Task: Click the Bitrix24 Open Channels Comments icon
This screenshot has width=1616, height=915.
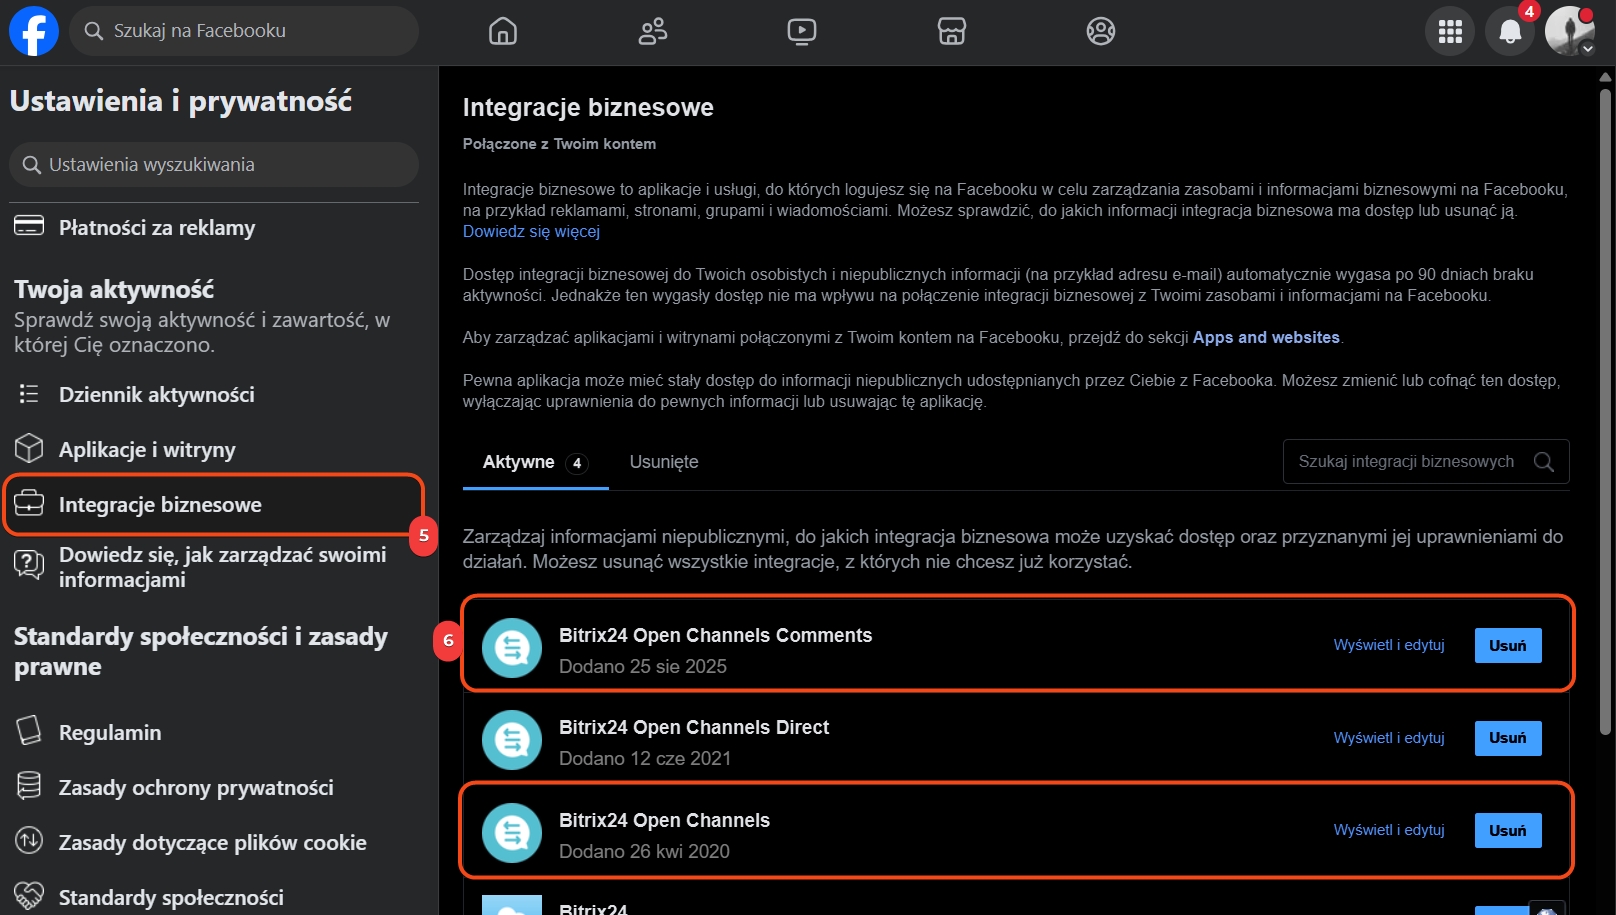Action: (x=512, y=648)
